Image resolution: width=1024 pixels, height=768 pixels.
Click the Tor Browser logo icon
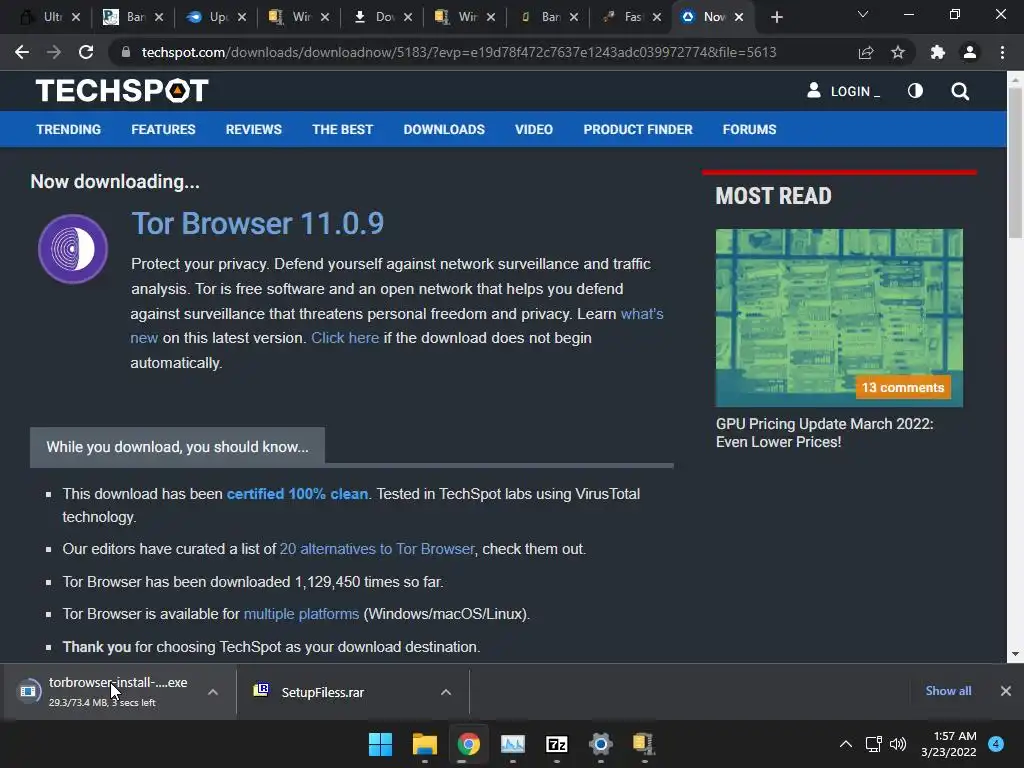pyautogui.click(x=72, y=249)
